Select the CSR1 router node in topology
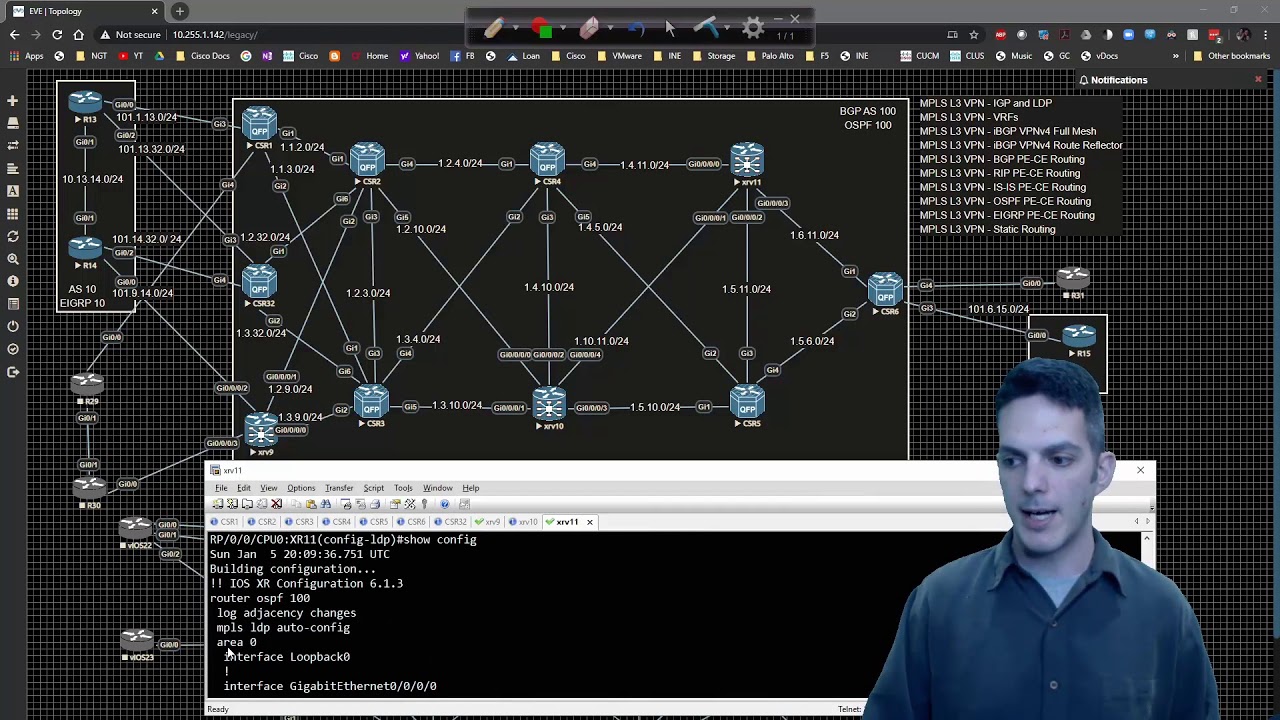Screen dimensions: 1280x720 pos(259,125)
